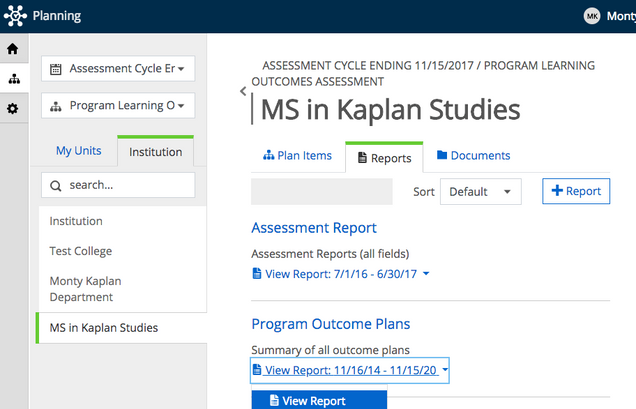Expand the Assessment Cycle dropdown
This screenshot has width=636, height=409.
[x=118, y=69]
